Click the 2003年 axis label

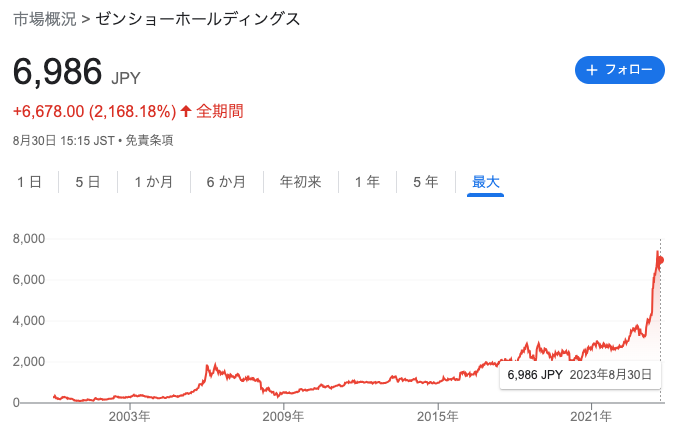[x=130, y=416]
